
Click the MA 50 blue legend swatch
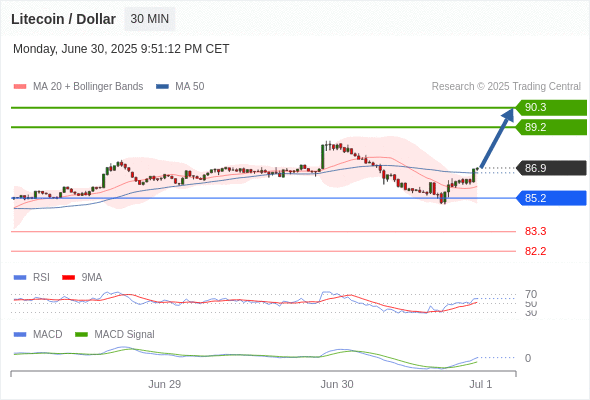pyautogui.click(x=163, y=87)
